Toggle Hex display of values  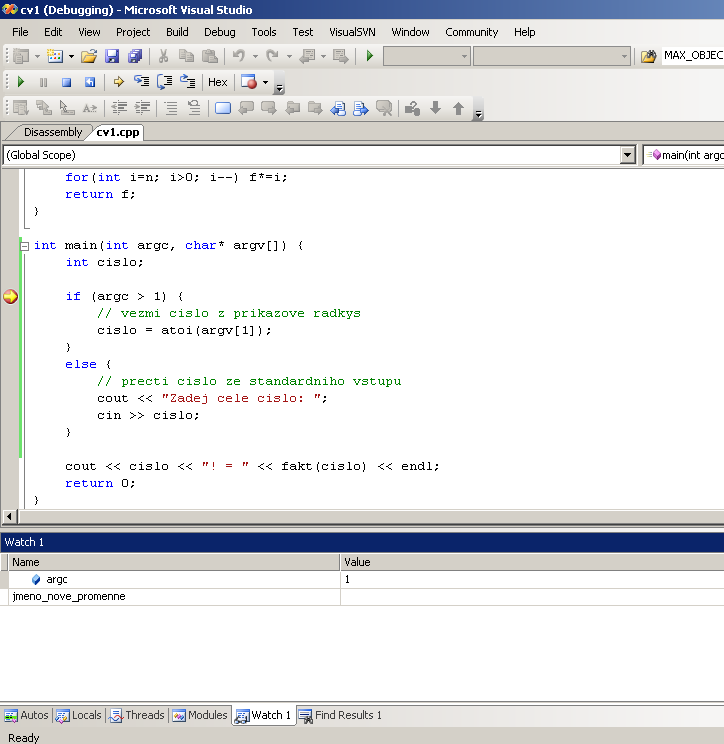point(218,82)
